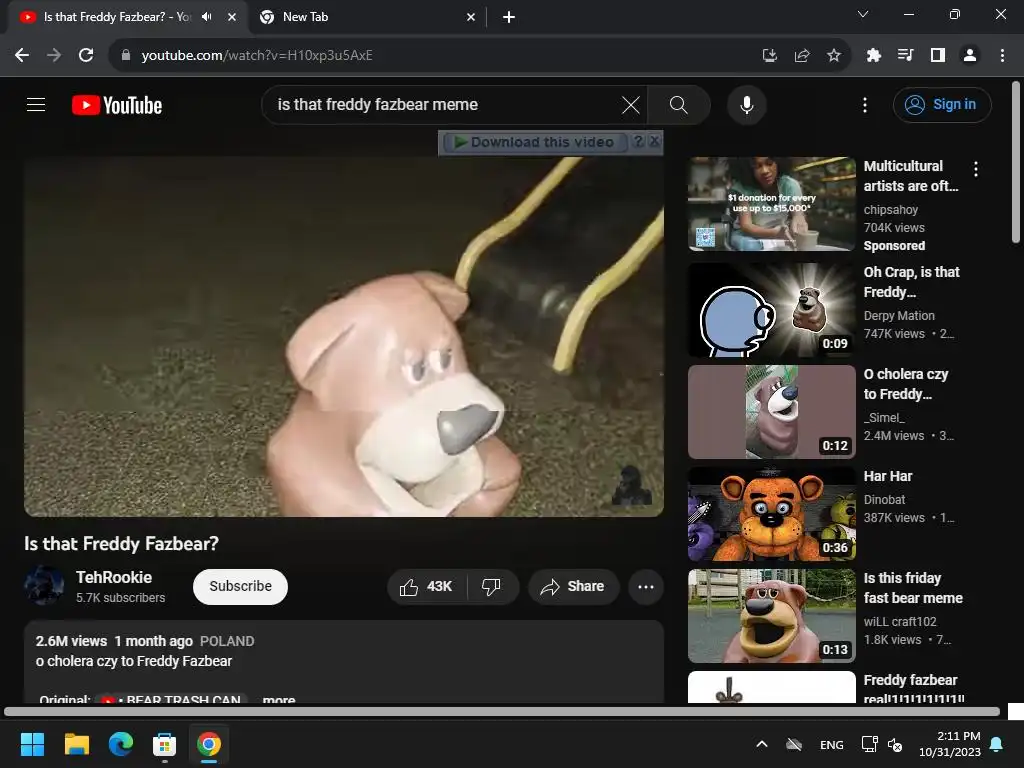Open BEAR TRASH CAN original link
This screenshot has height=768, width=1024.
[x=171, y=699]
